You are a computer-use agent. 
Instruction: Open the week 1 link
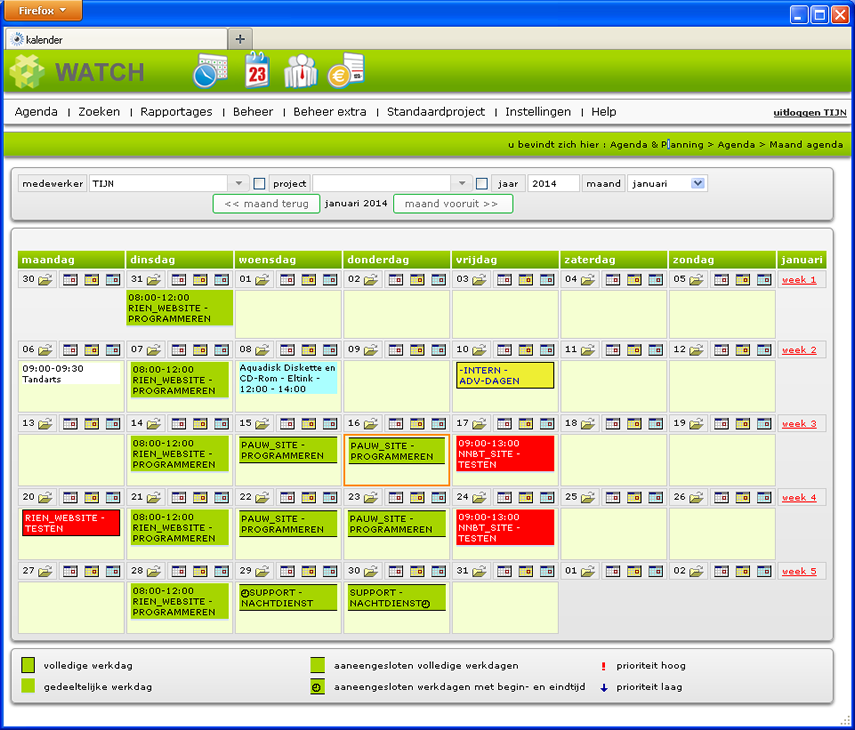pyautogui.click(x=799, y=280)
